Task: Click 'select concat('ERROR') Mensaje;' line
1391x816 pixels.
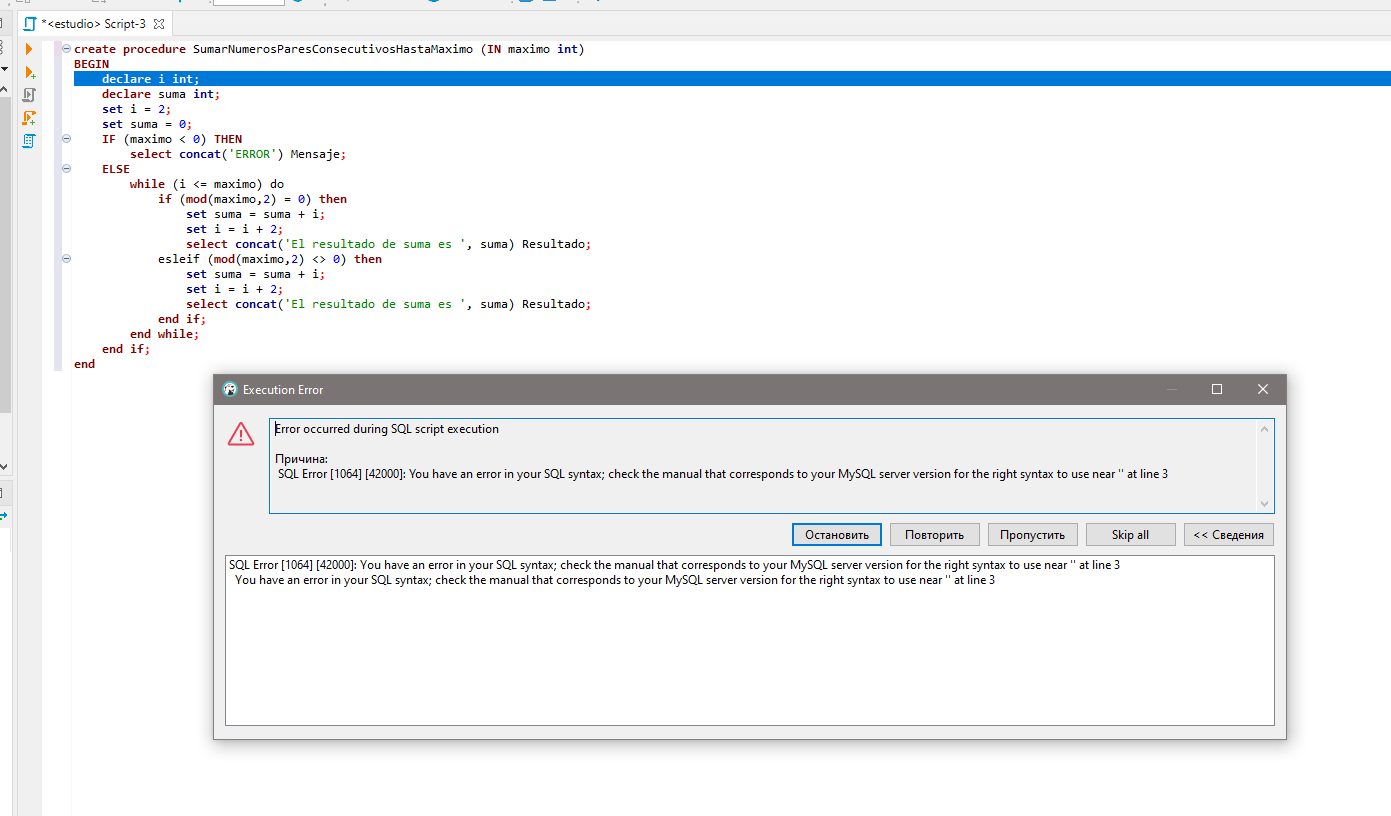Action: tap(238, 154)
